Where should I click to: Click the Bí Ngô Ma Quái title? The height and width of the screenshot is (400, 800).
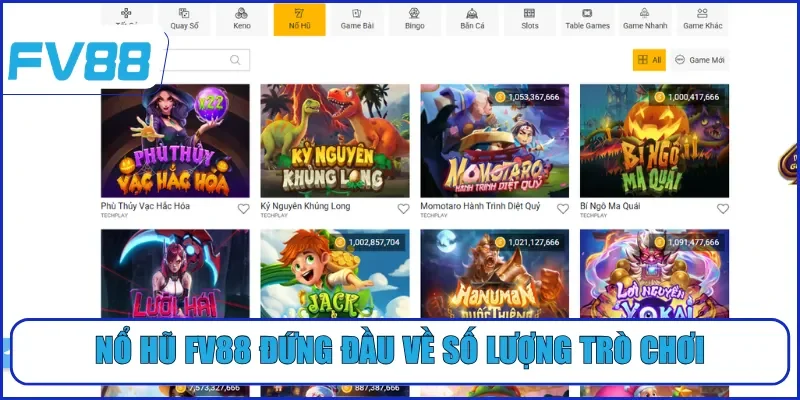(x=610, y=206)
